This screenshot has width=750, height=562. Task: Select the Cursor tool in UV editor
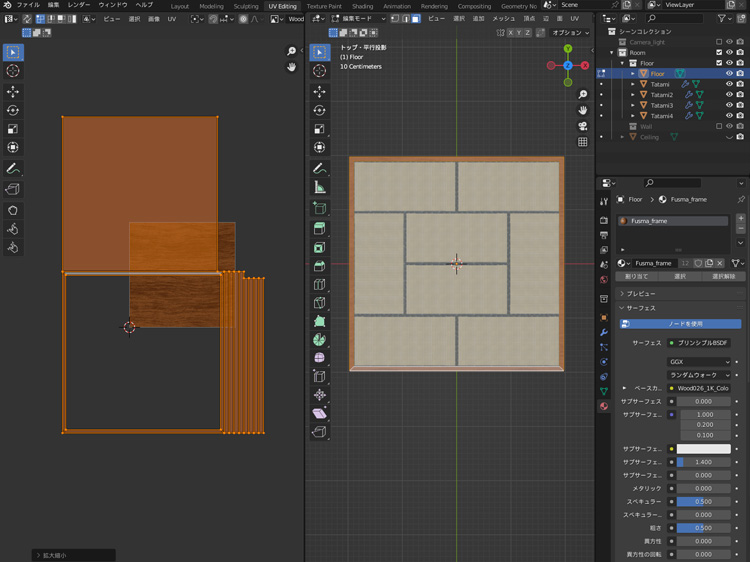click(13, 71)
